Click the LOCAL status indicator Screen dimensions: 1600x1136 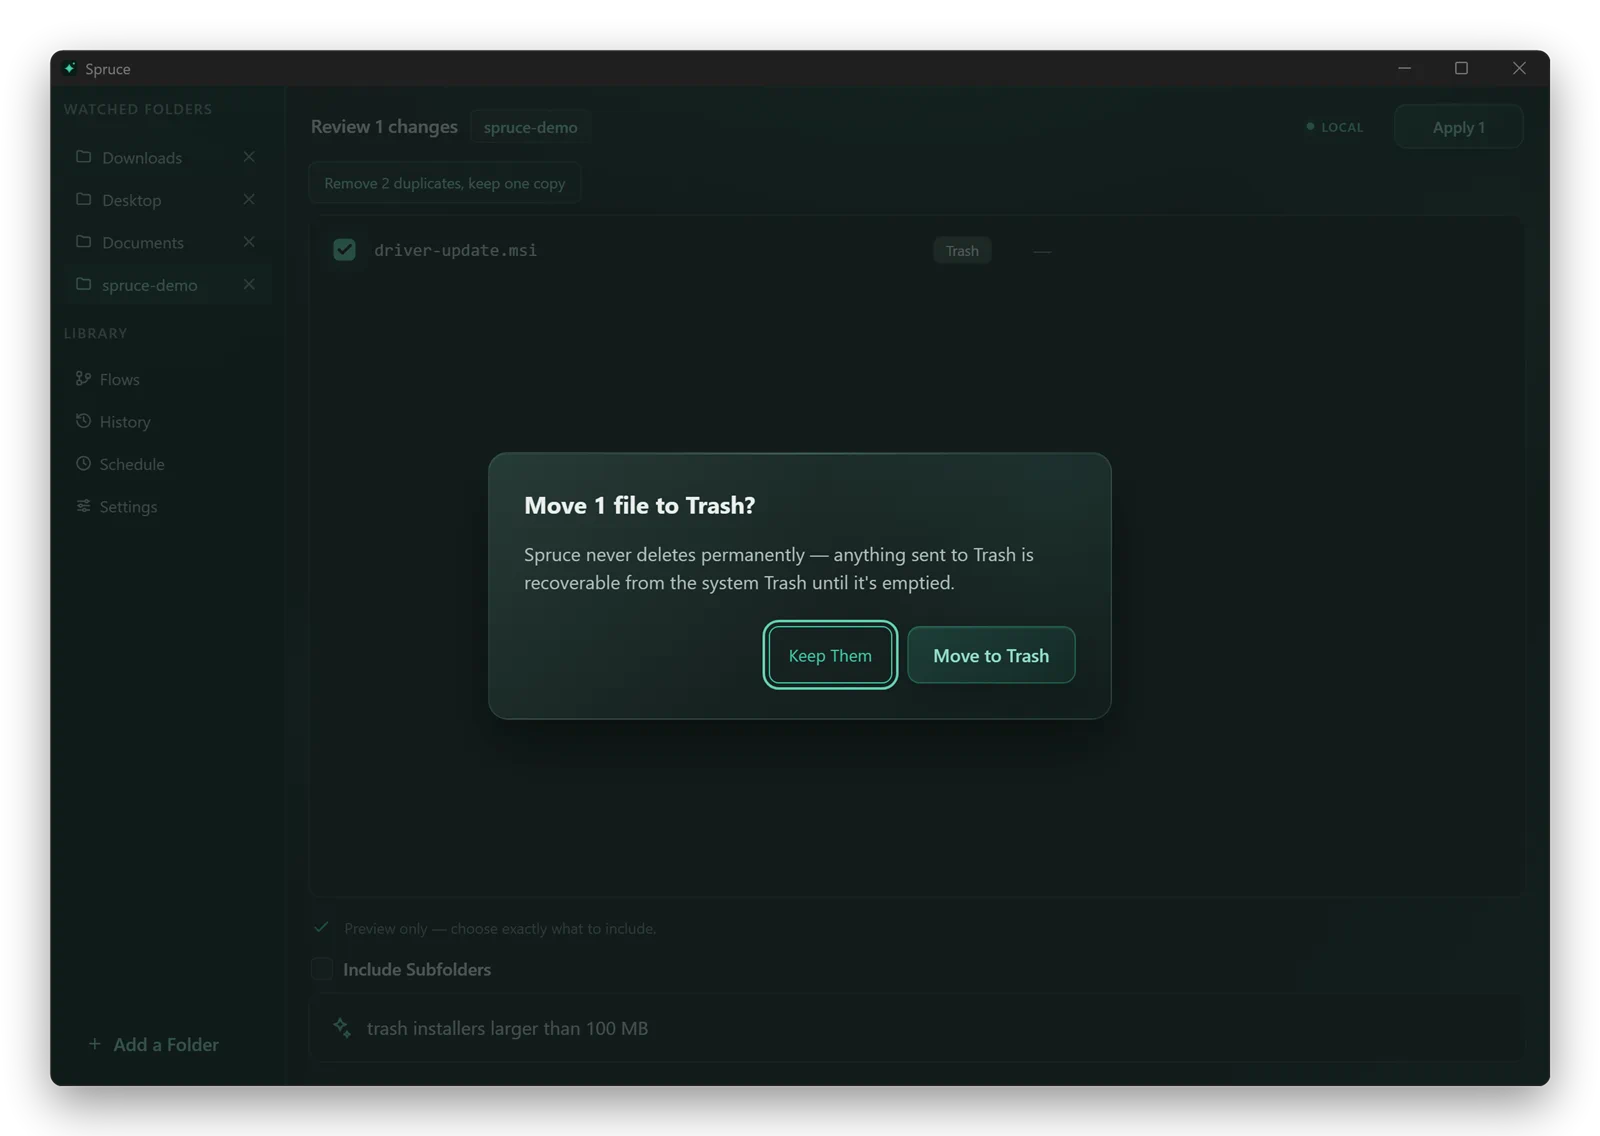point(1334,127)
